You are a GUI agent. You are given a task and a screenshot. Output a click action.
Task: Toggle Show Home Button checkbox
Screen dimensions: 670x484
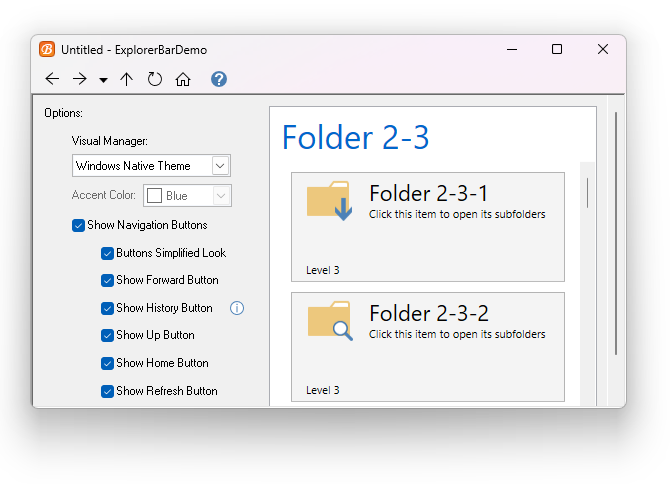[x=107, y=363]
